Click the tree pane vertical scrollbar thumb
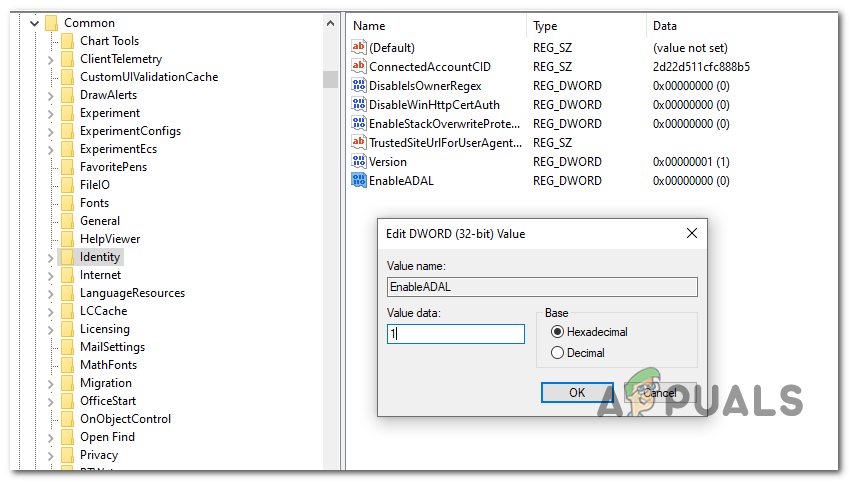 click(330, 79)
